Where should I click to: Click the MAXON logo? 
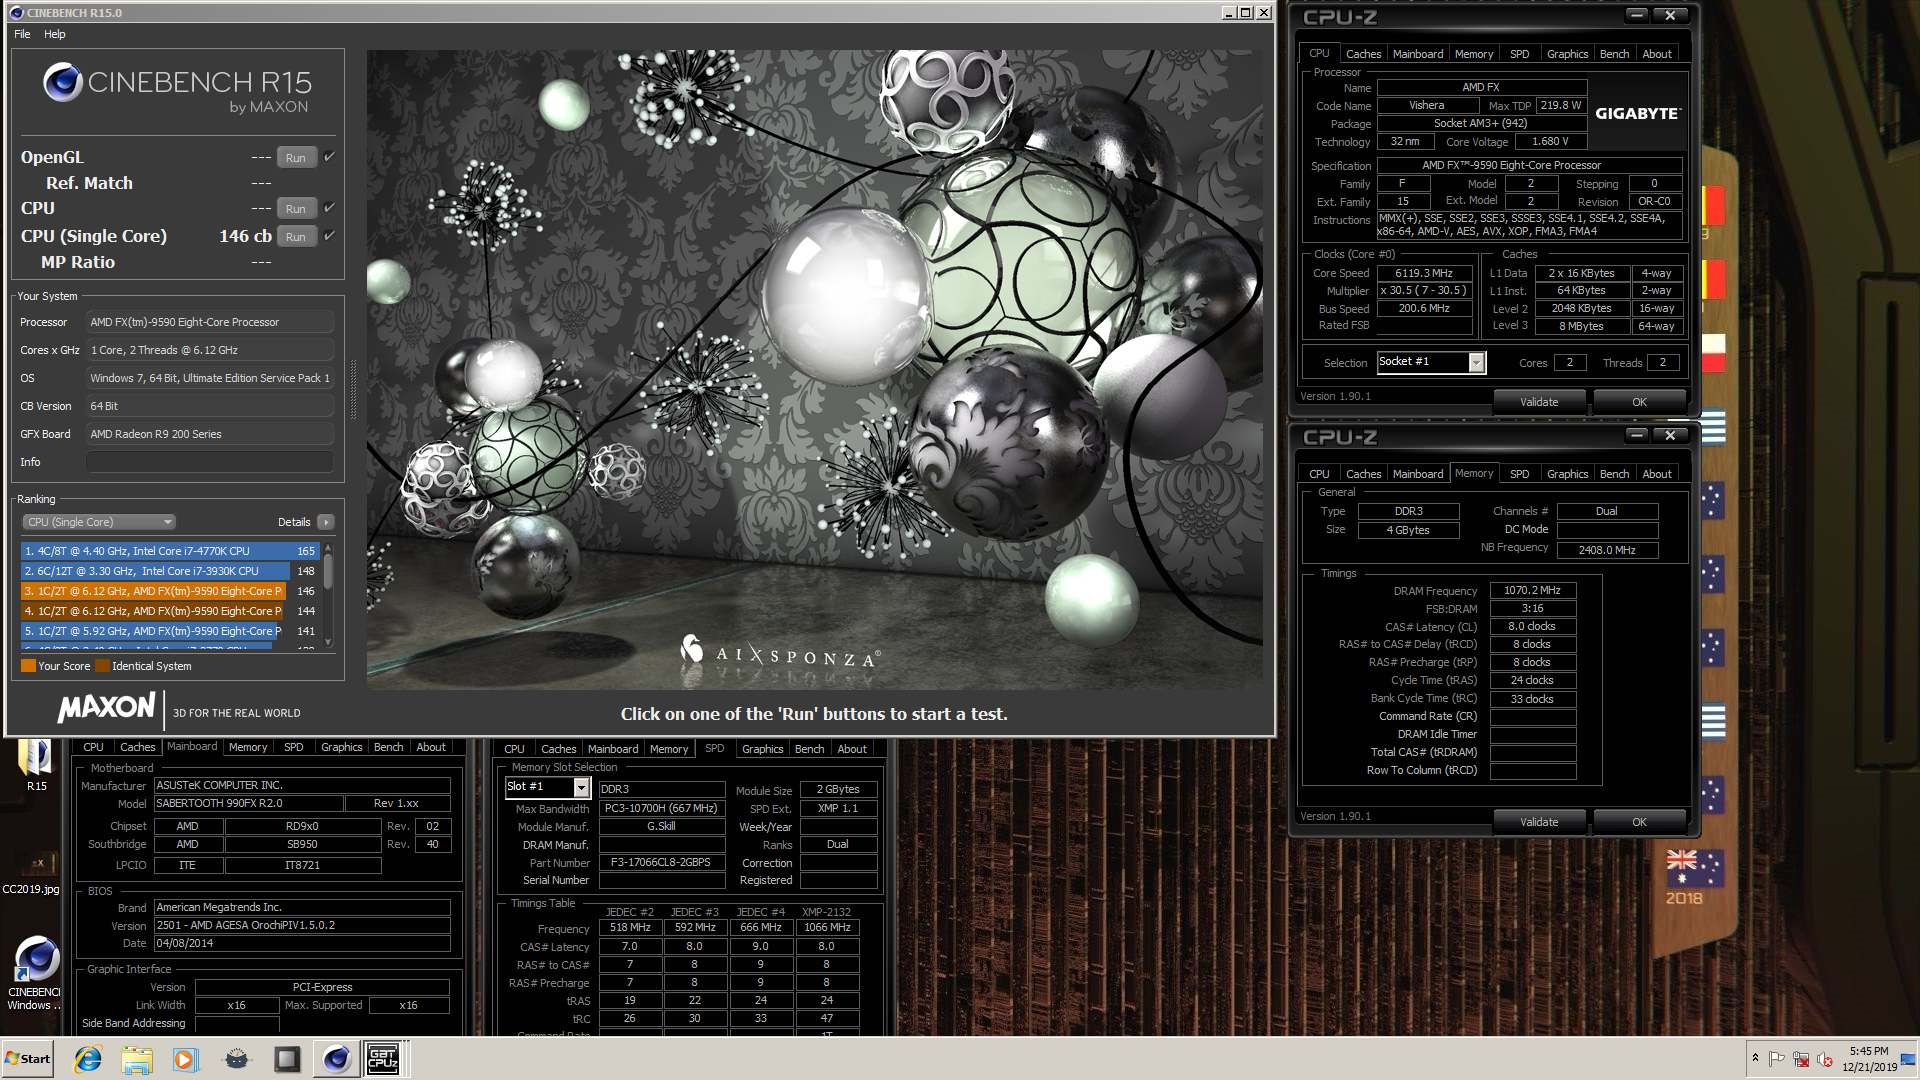[107, 708]
